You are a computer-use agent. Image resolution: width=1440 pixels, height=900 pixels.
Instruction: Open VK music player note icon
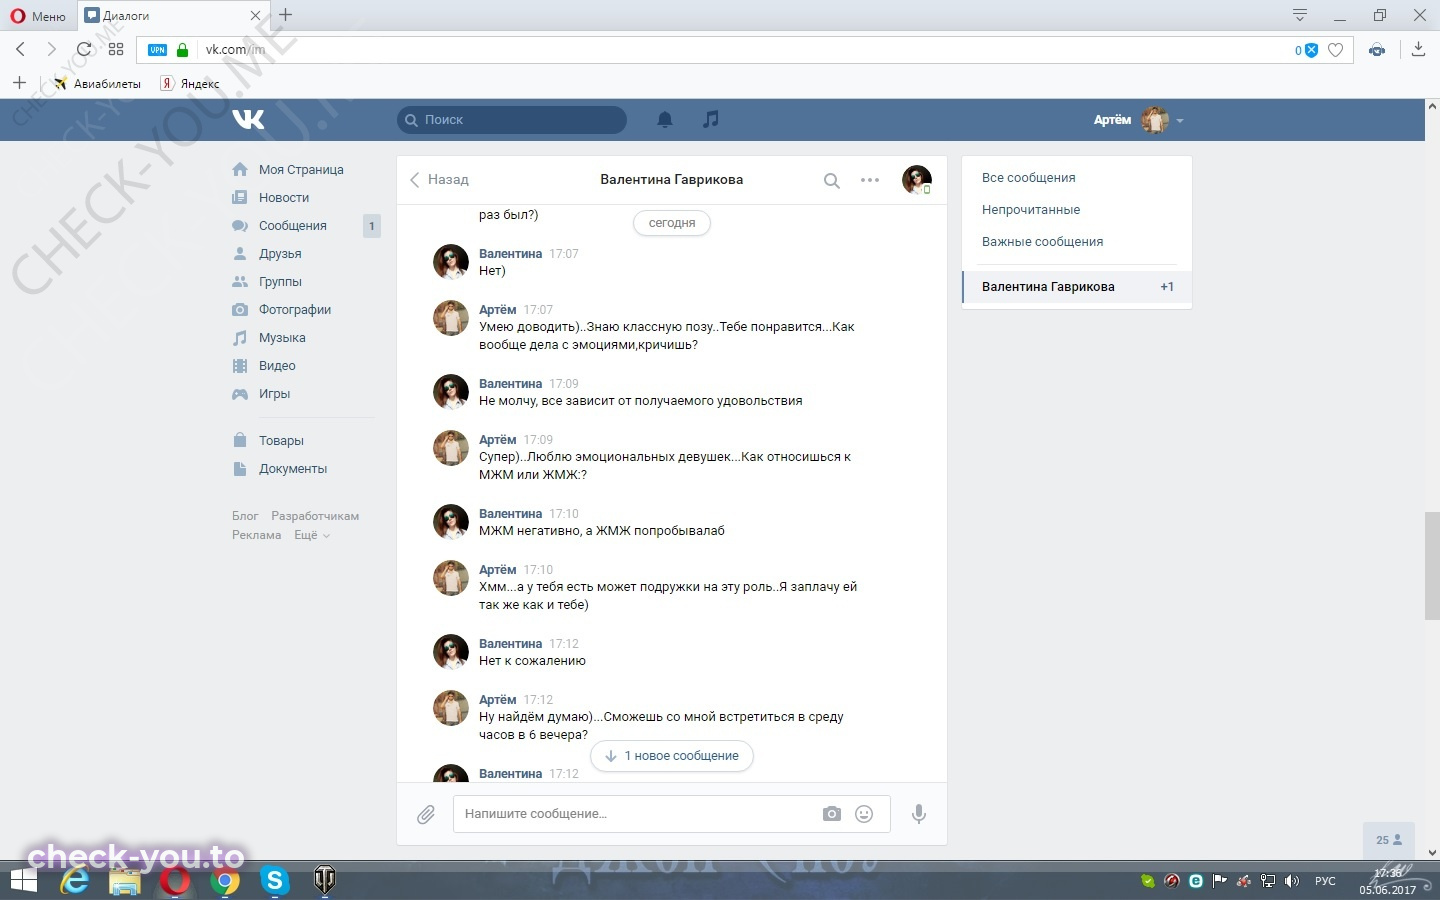click(x=711, y=119)
